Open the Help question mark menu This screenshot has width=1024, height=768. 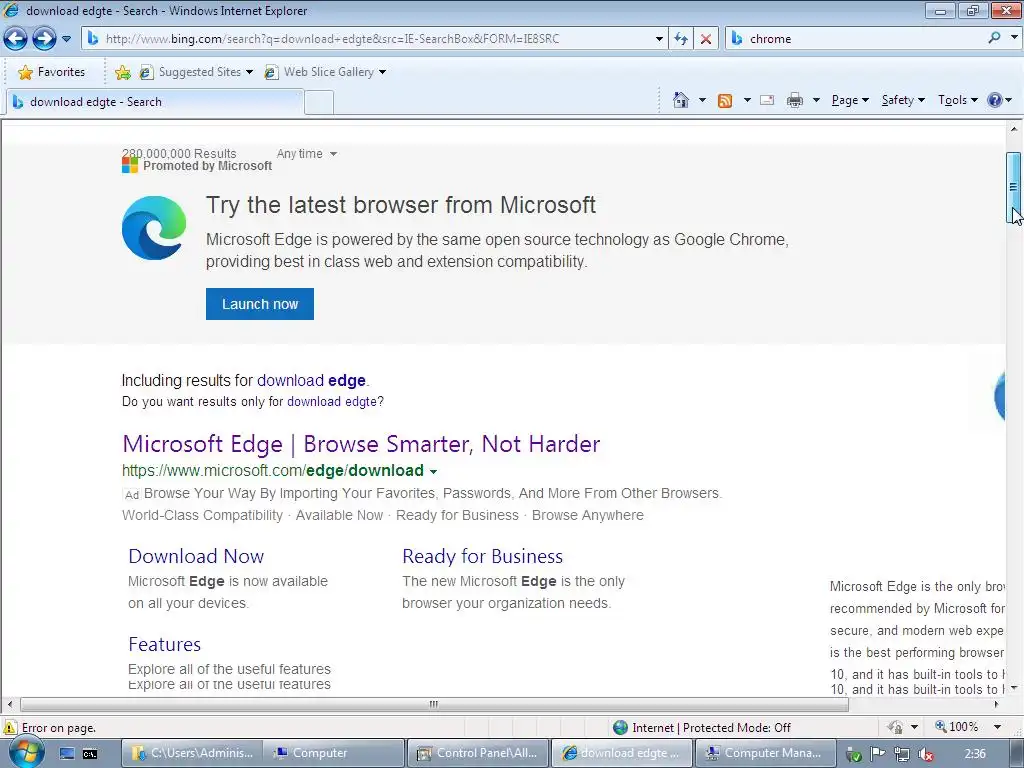point(1000,100)
